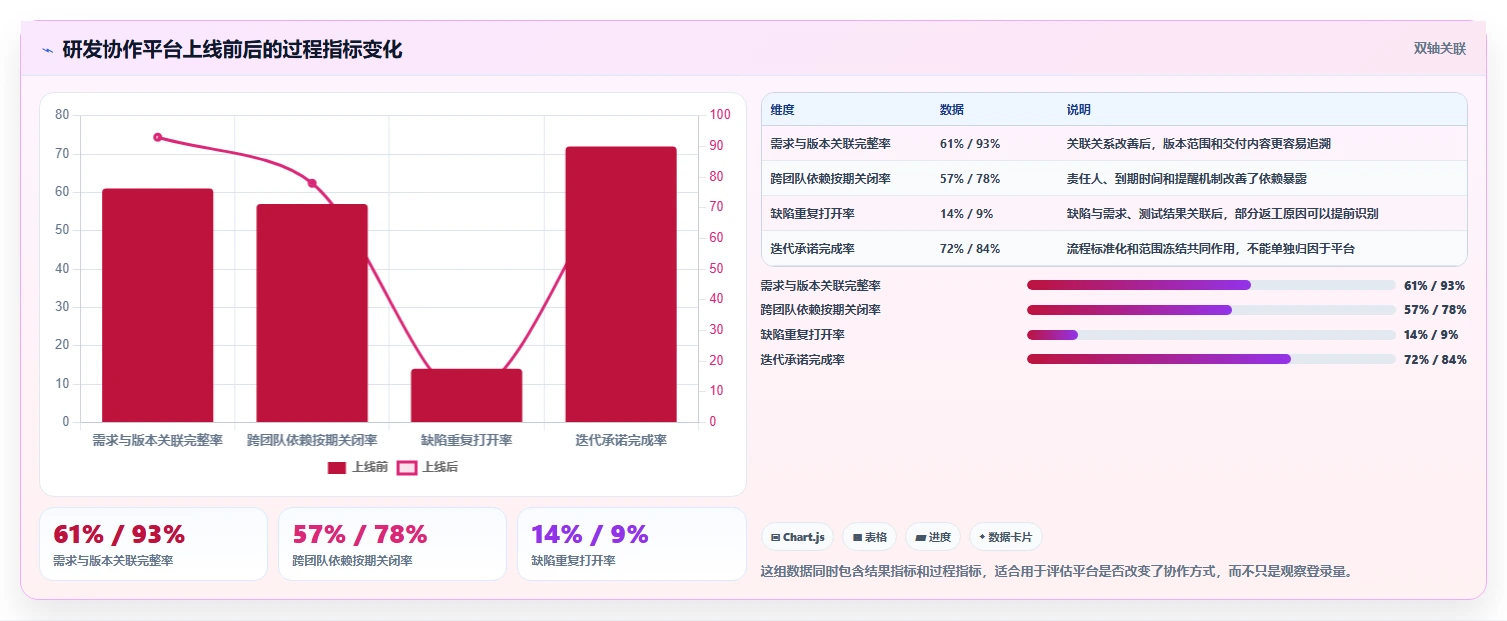1507x621 pixels.
Task: Click x-axis label 迭代承诺完成率
Action: 621,440
